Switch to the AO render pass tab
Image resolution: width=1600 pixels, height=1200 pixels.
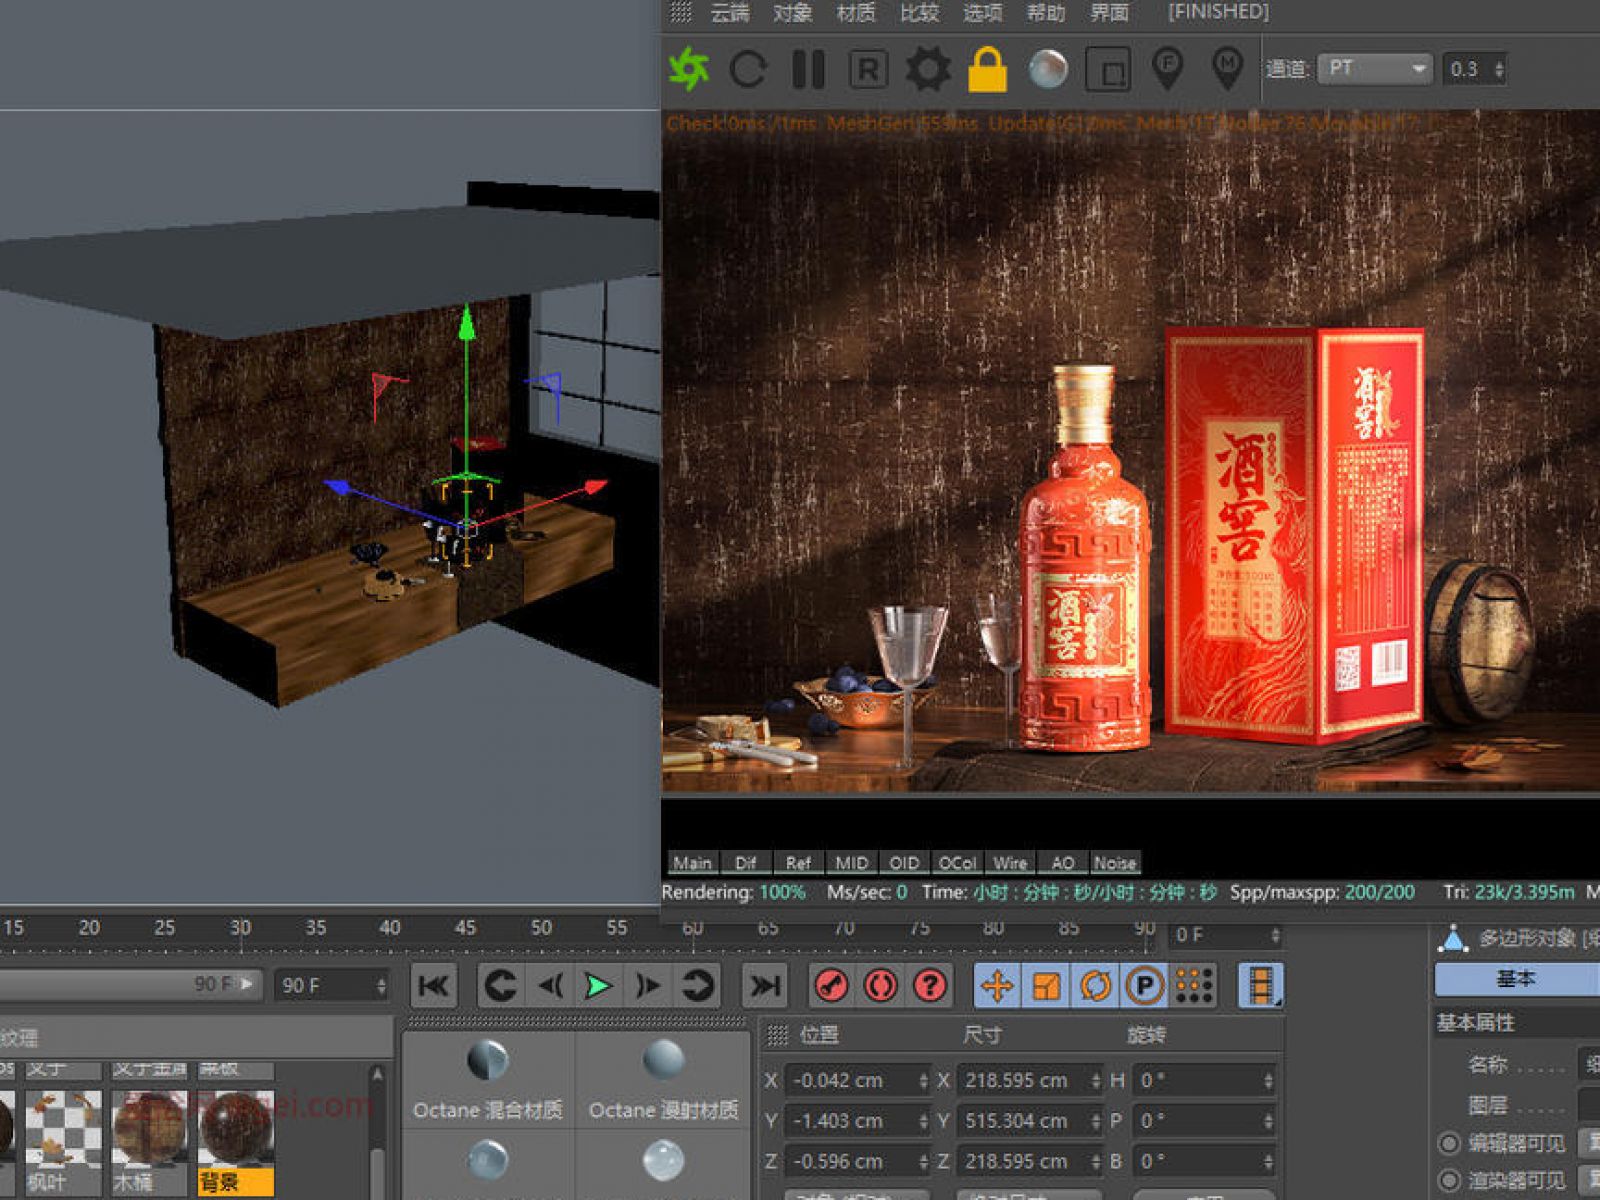pos(1063,862)
